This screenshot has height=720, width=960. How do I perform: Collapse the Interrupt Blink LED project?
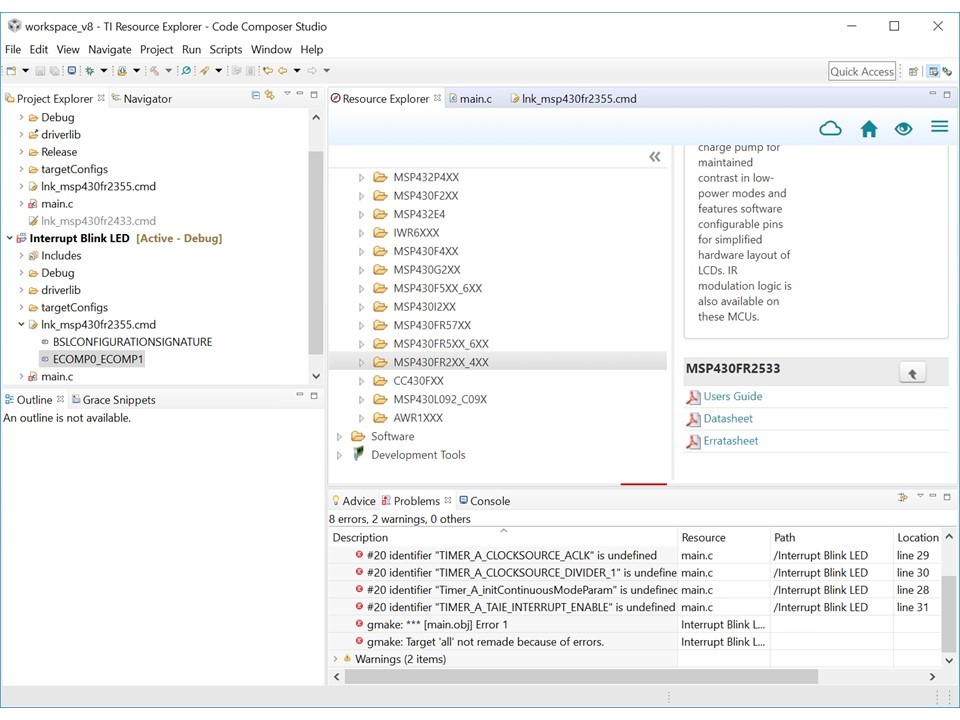tap(10, 238)
